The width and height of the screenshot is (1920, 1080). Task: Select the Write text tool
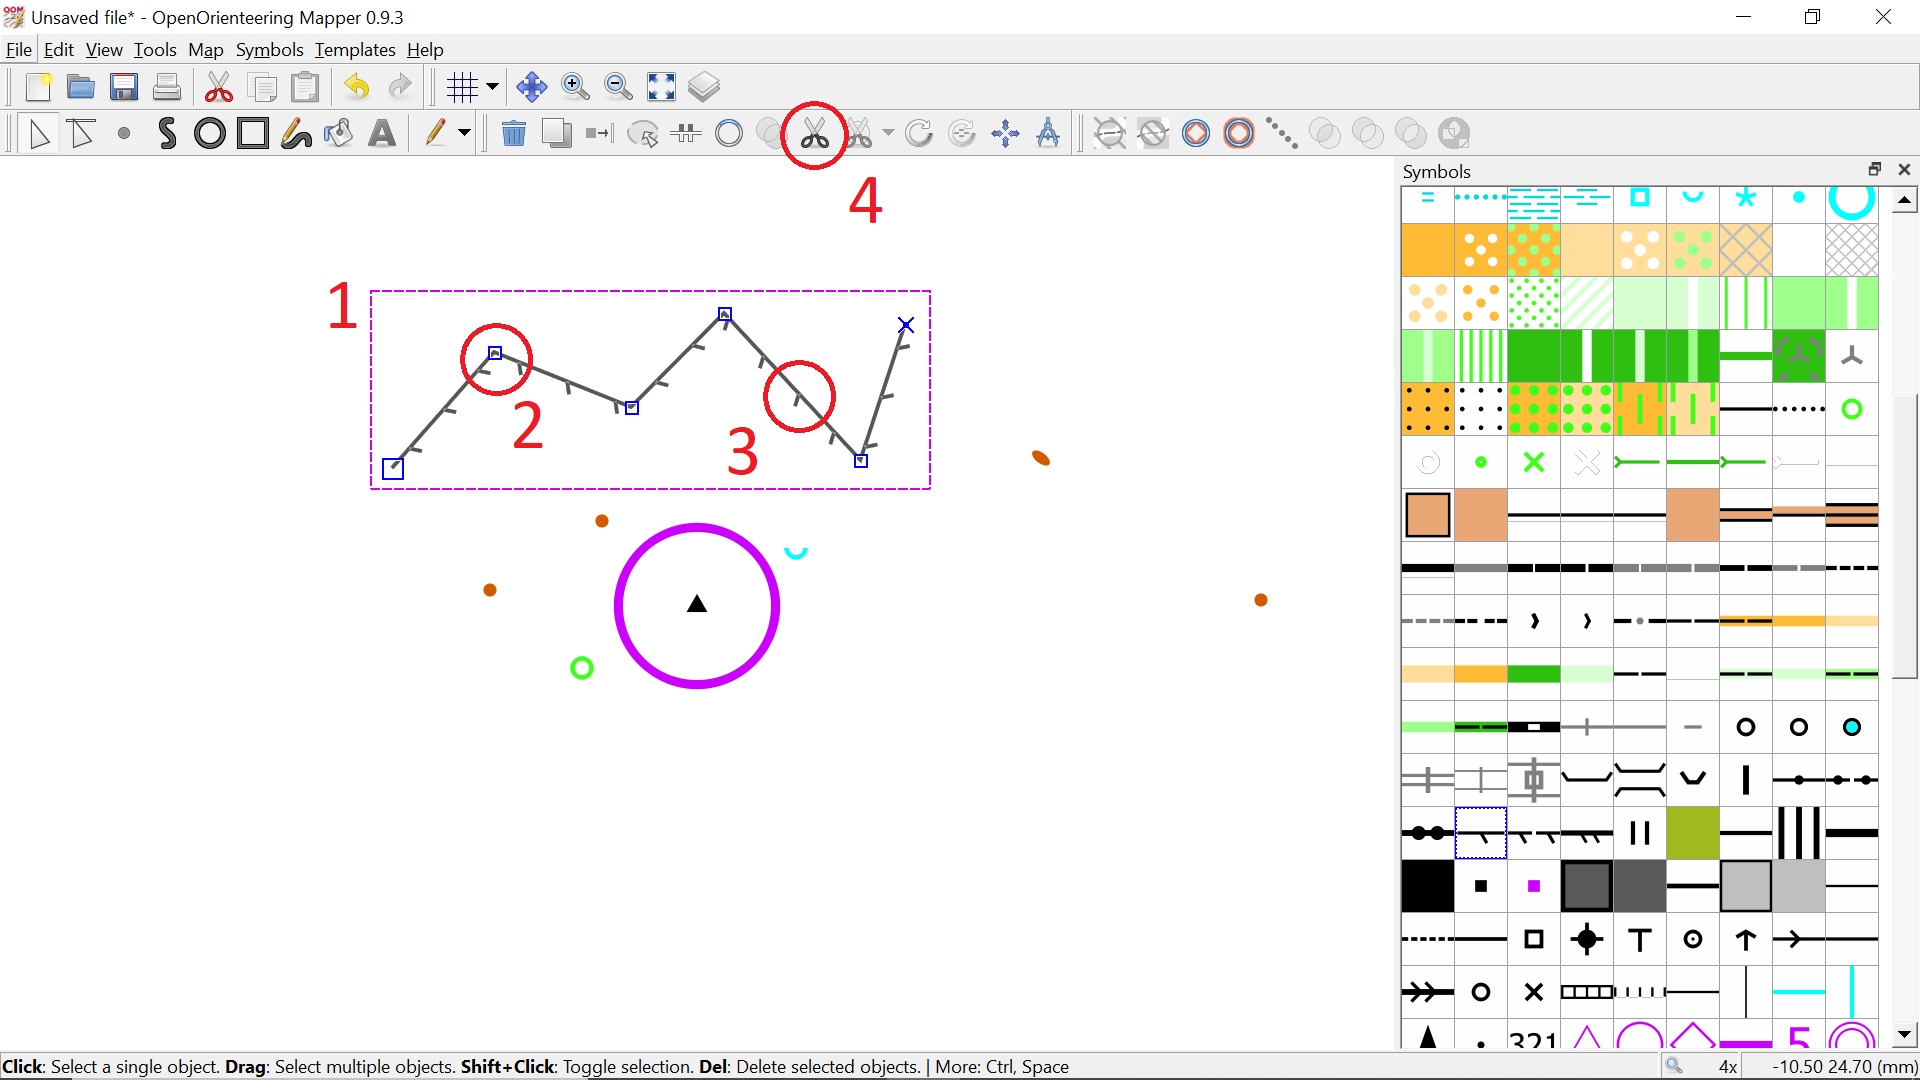point(382,134)
